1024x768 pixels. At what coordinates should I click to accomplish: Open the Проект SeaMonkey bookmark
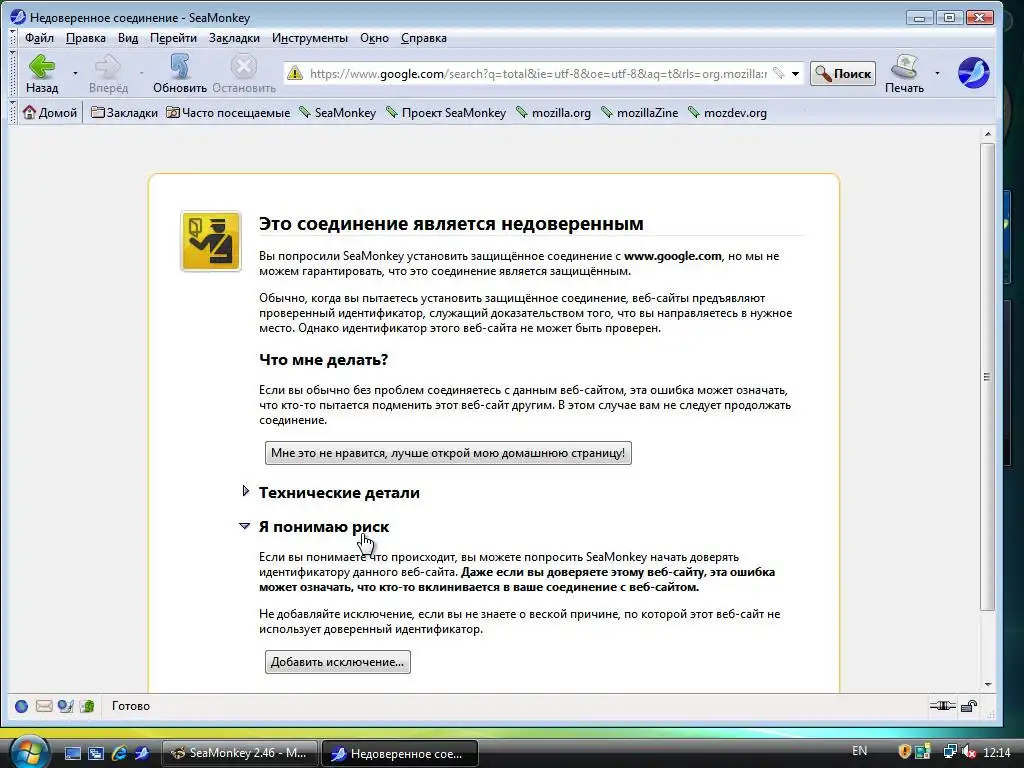pos(446,113)
